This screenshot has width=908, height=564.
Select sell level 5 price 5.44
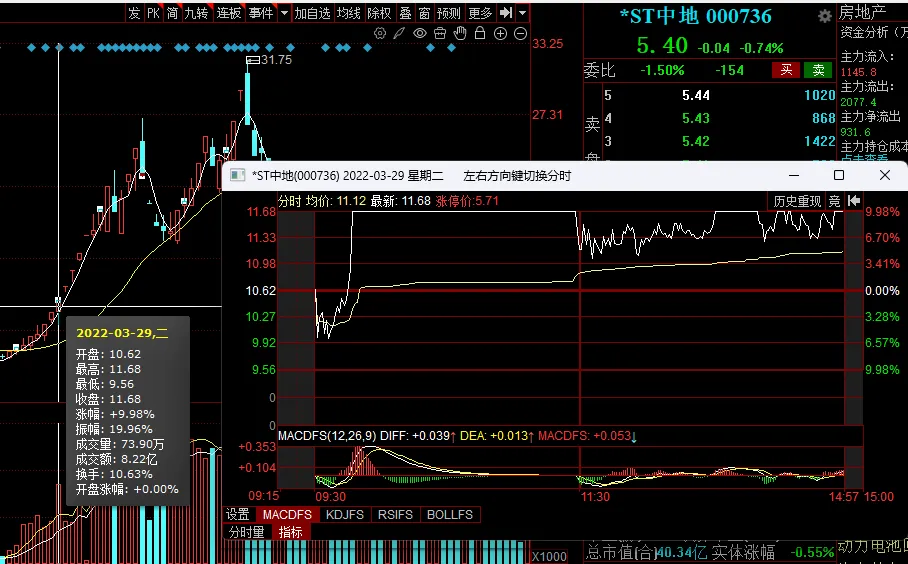(x=695, y=96)
